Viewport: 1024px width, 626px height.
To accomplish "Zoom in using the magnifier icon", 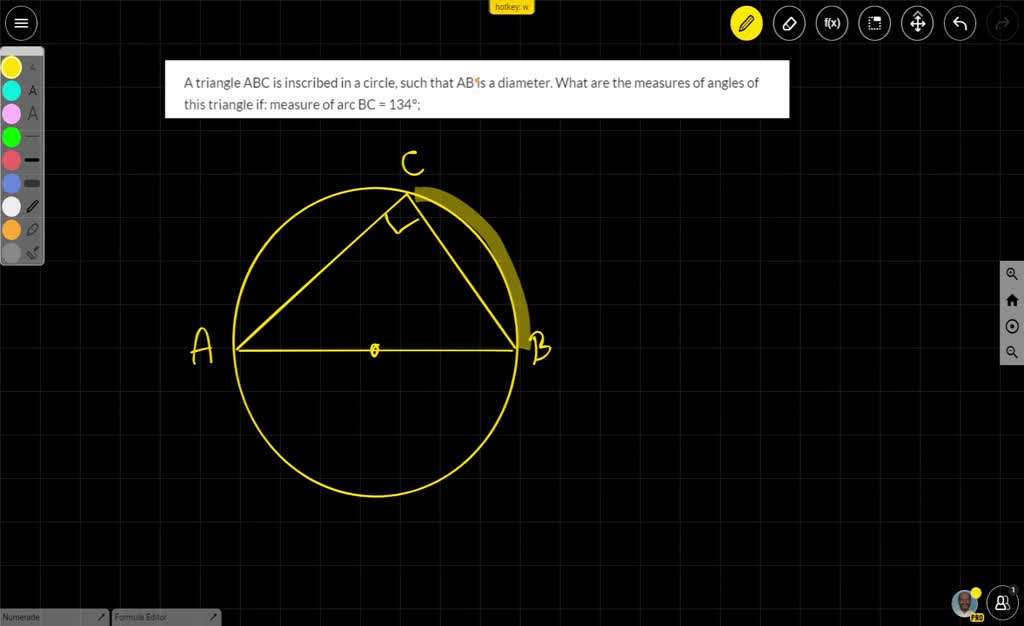I will 1011,273.
